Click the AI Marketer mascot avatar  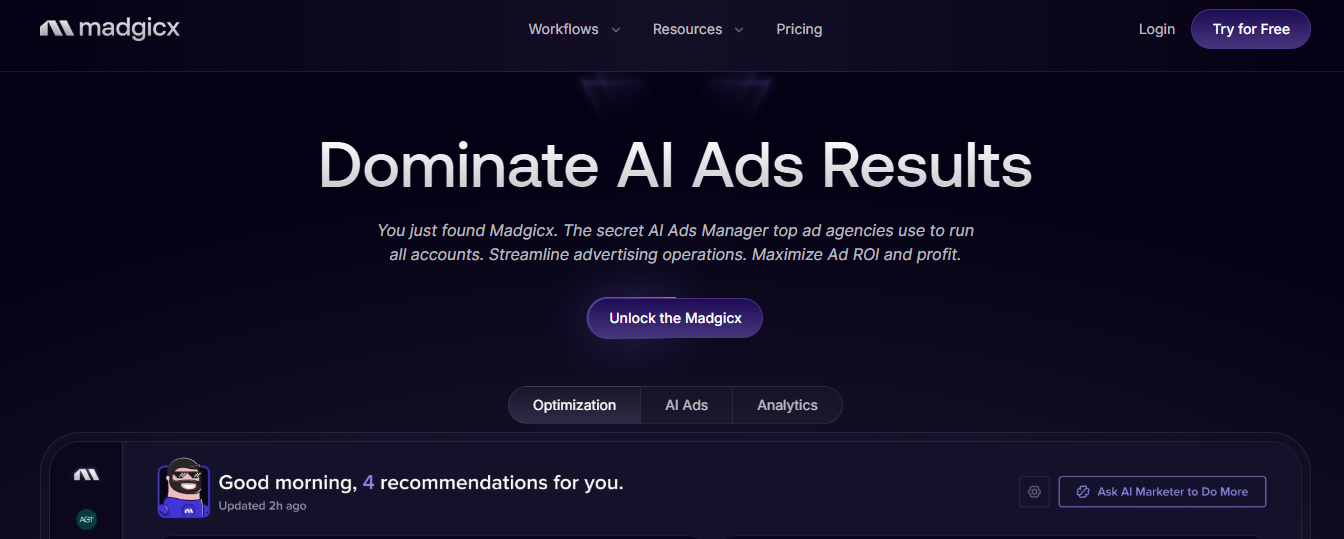click(x=184, y=487)
